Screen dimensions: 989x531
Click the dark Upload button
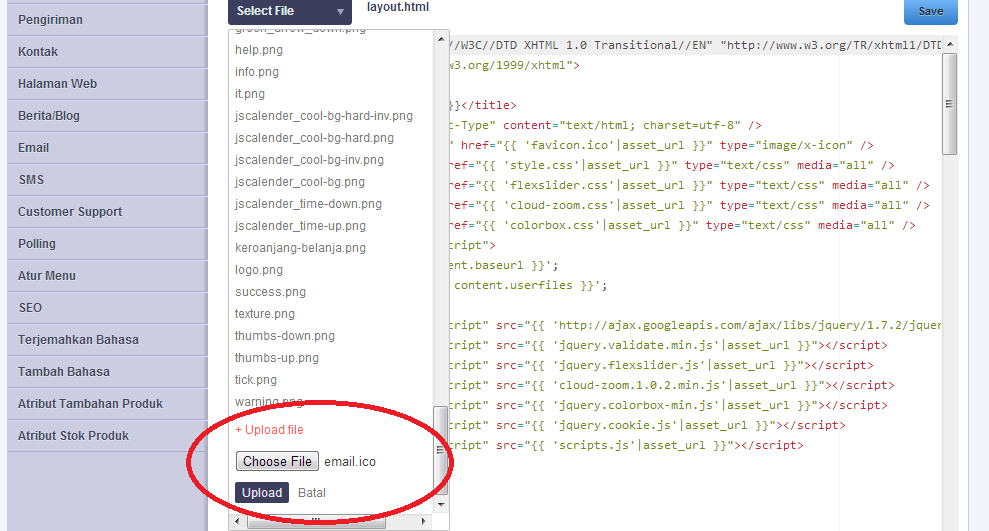tap(262, 493)
